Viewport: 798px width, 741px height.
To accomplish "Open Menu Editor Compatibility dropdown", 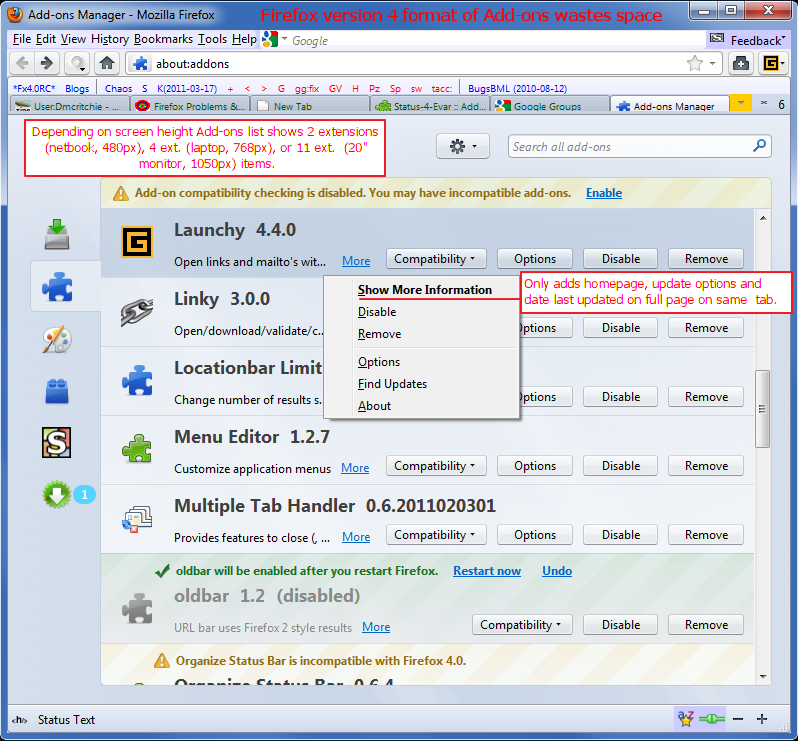I will 436,466.
